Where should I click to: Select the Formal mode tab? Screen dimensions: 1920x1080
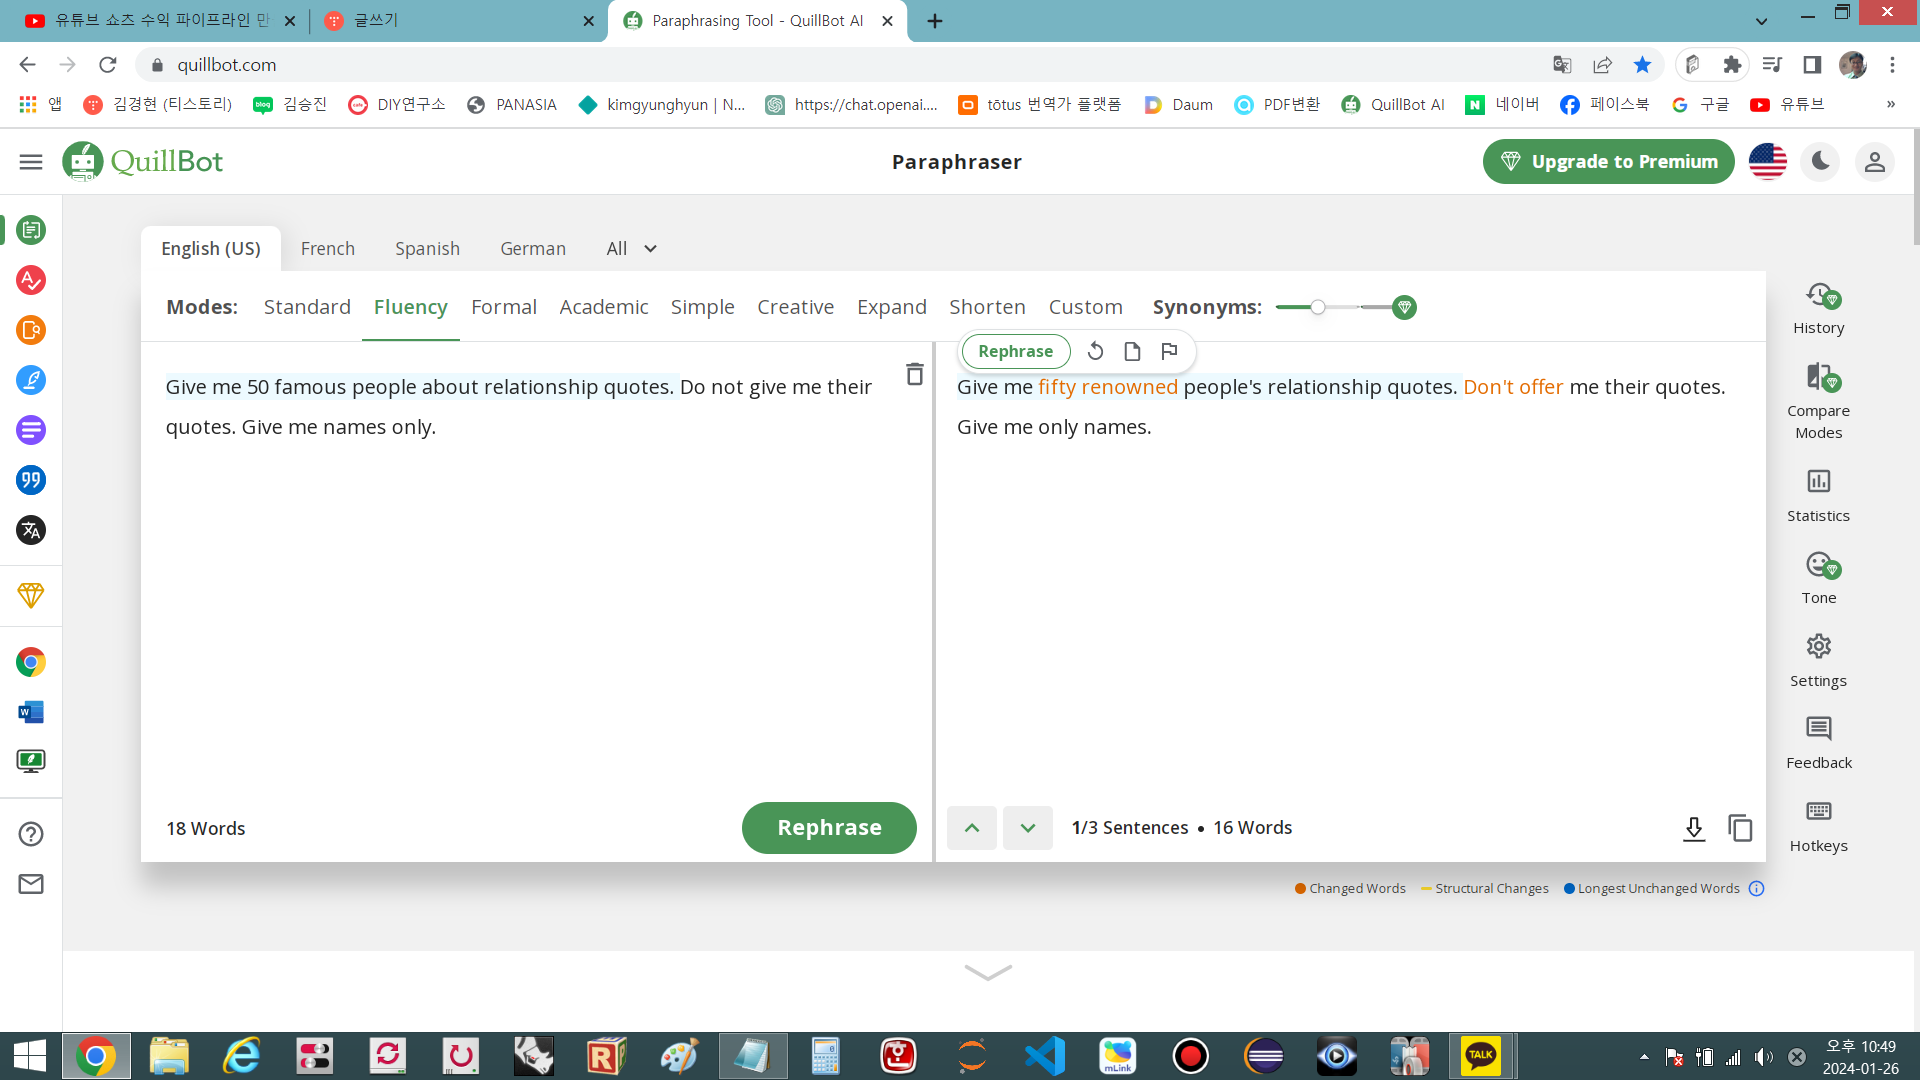click(x=503, y=307)
